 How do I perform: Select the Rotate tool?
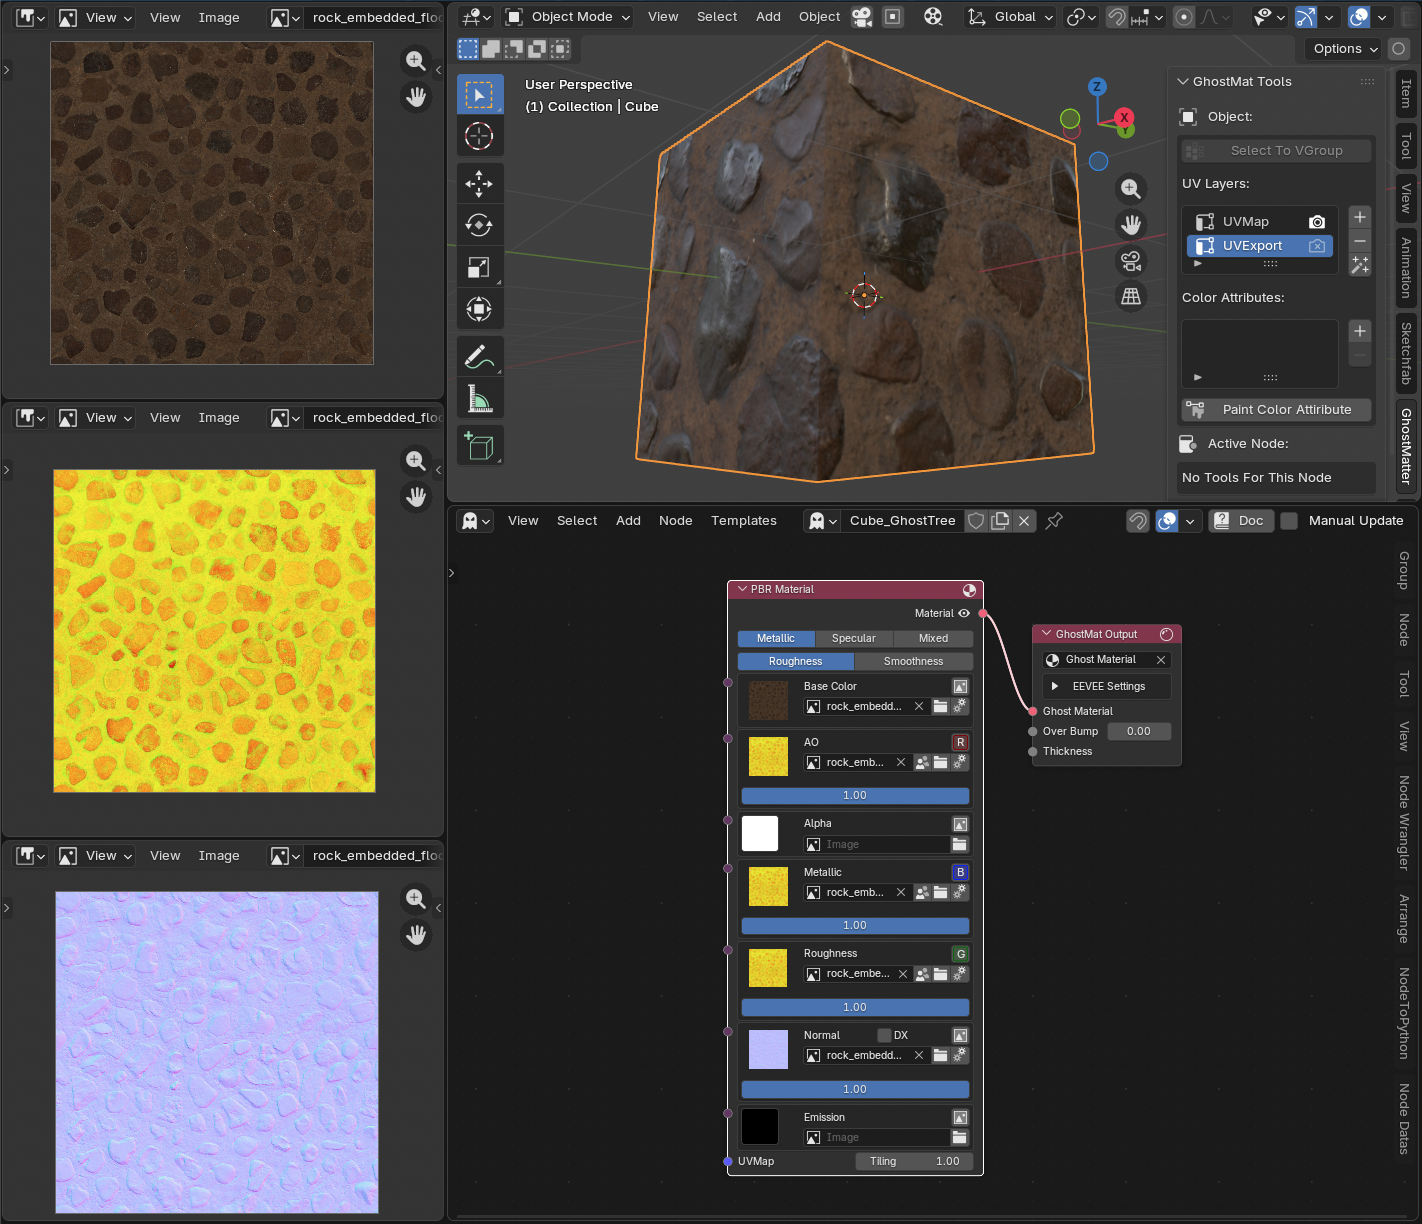point(479,225)
